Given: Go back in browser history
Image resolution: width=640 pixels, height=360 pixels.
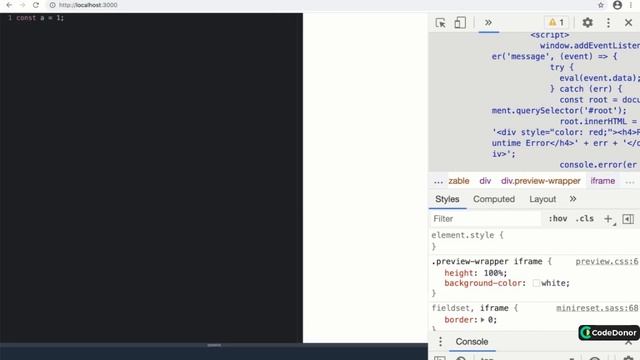Looking at the screenshot, I should (x=9, y=5).
